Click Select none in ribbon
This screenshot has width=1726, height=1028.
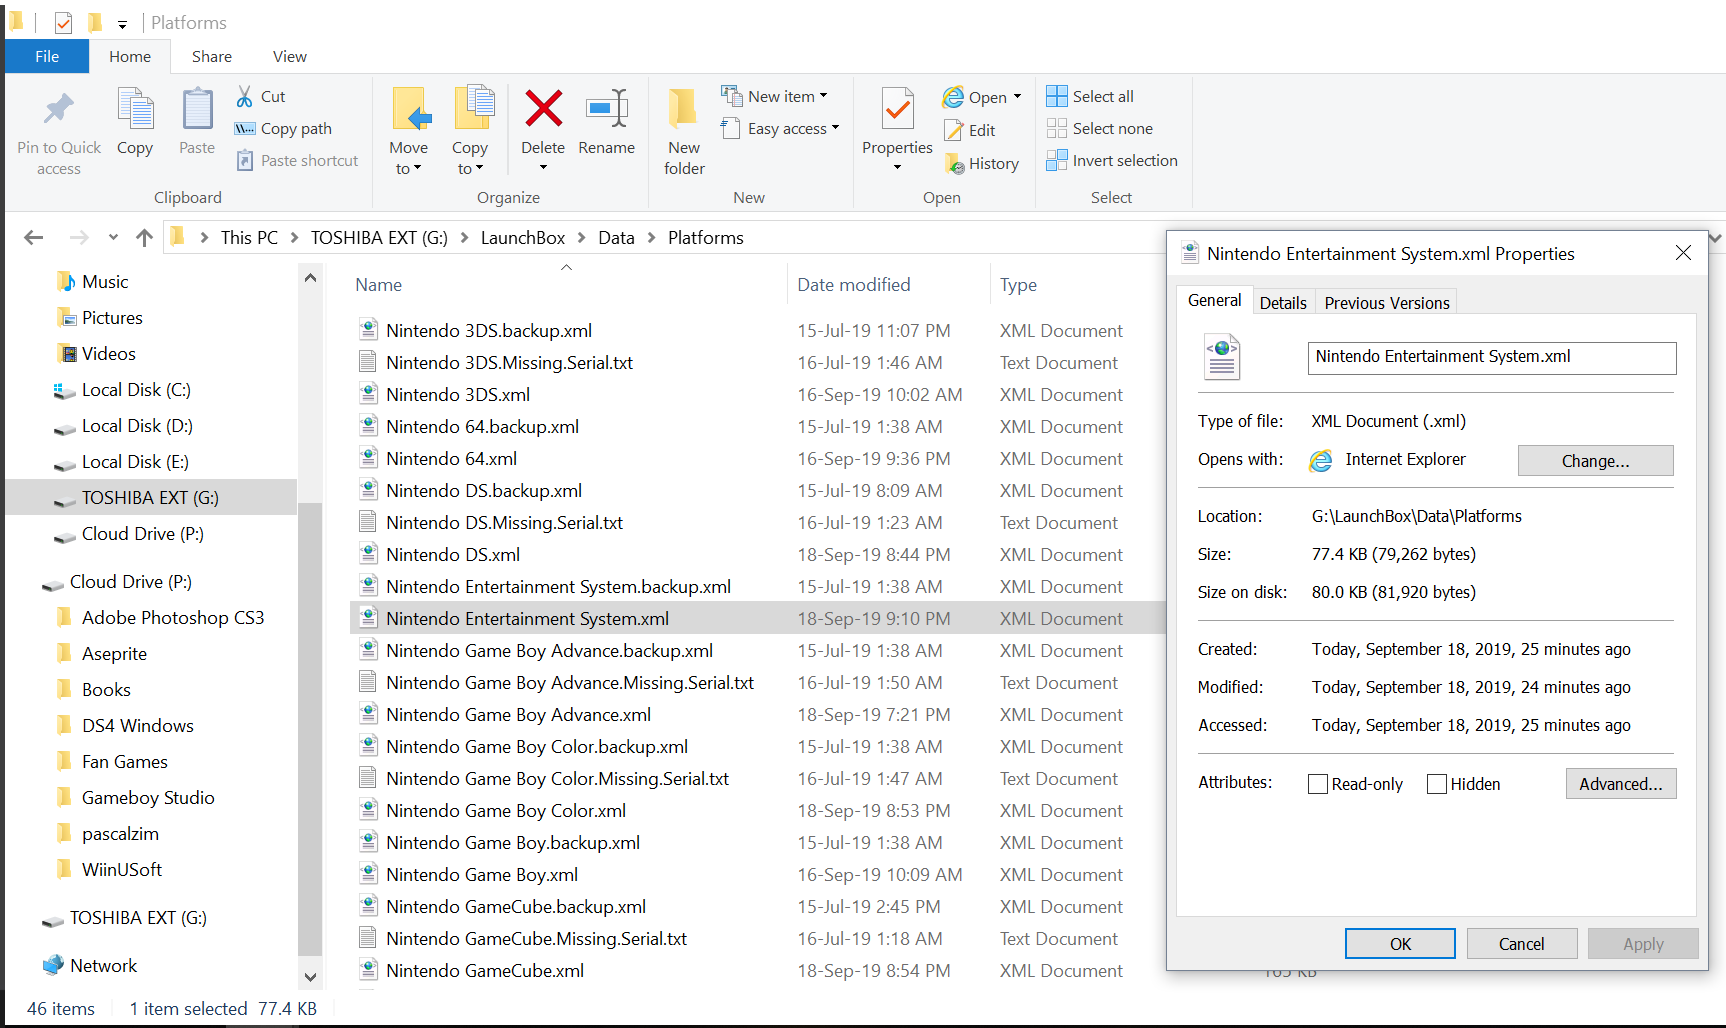1099,129
